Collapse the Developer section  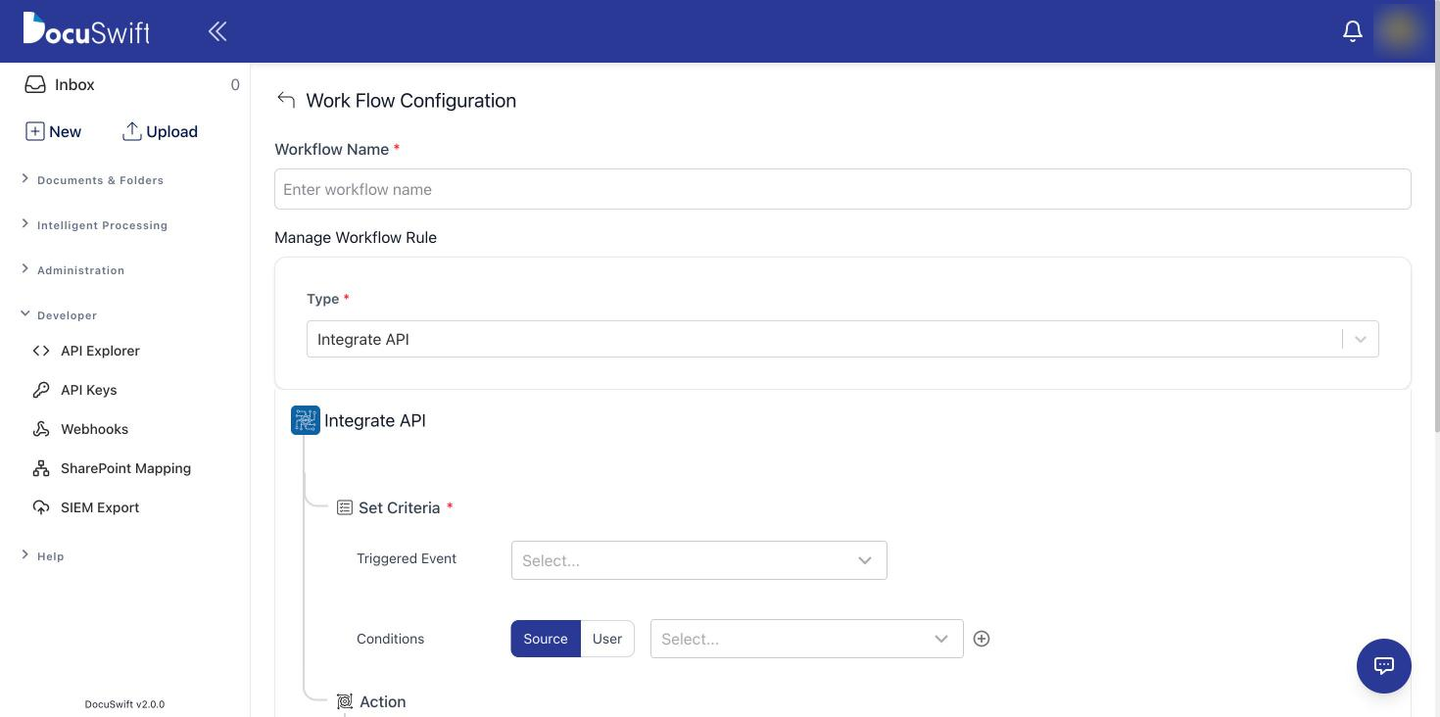tap(59, 315)
